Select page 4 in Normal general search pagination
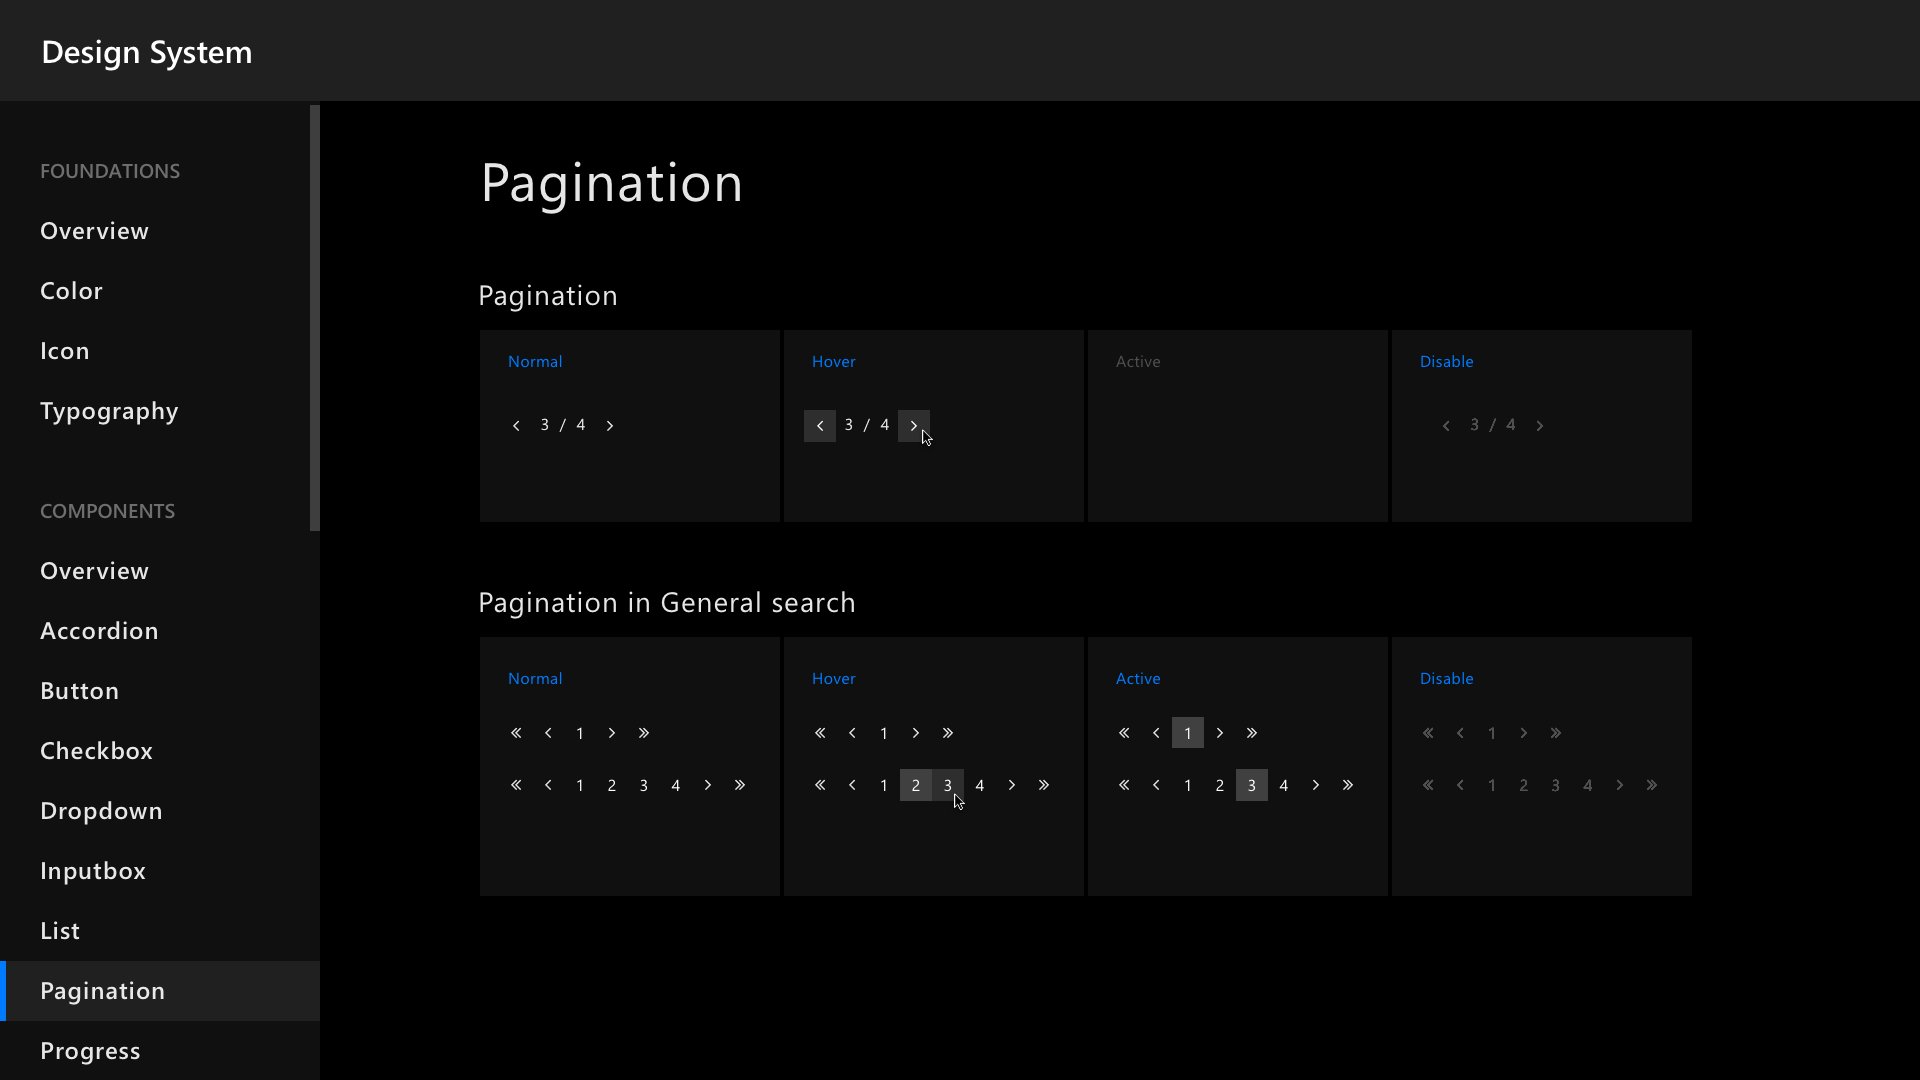1920x1080 pixels. point(676,786)
